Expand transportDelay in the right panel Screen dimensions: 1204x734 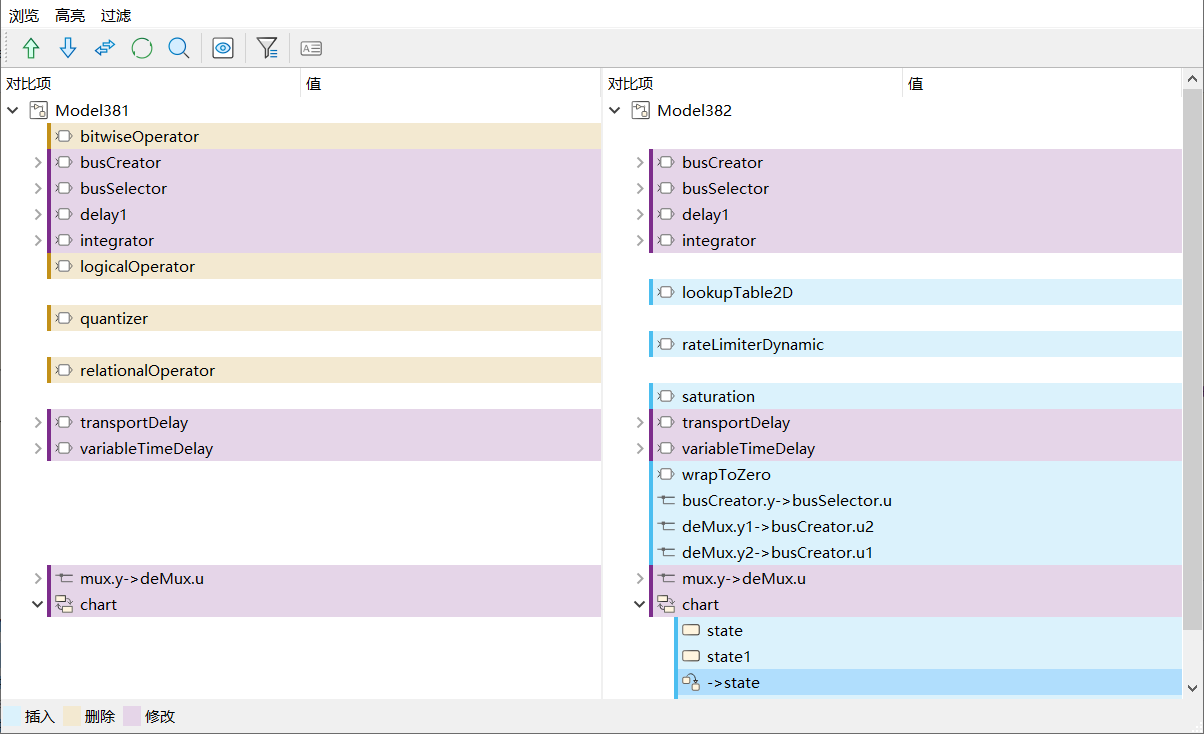pos(640,422)
